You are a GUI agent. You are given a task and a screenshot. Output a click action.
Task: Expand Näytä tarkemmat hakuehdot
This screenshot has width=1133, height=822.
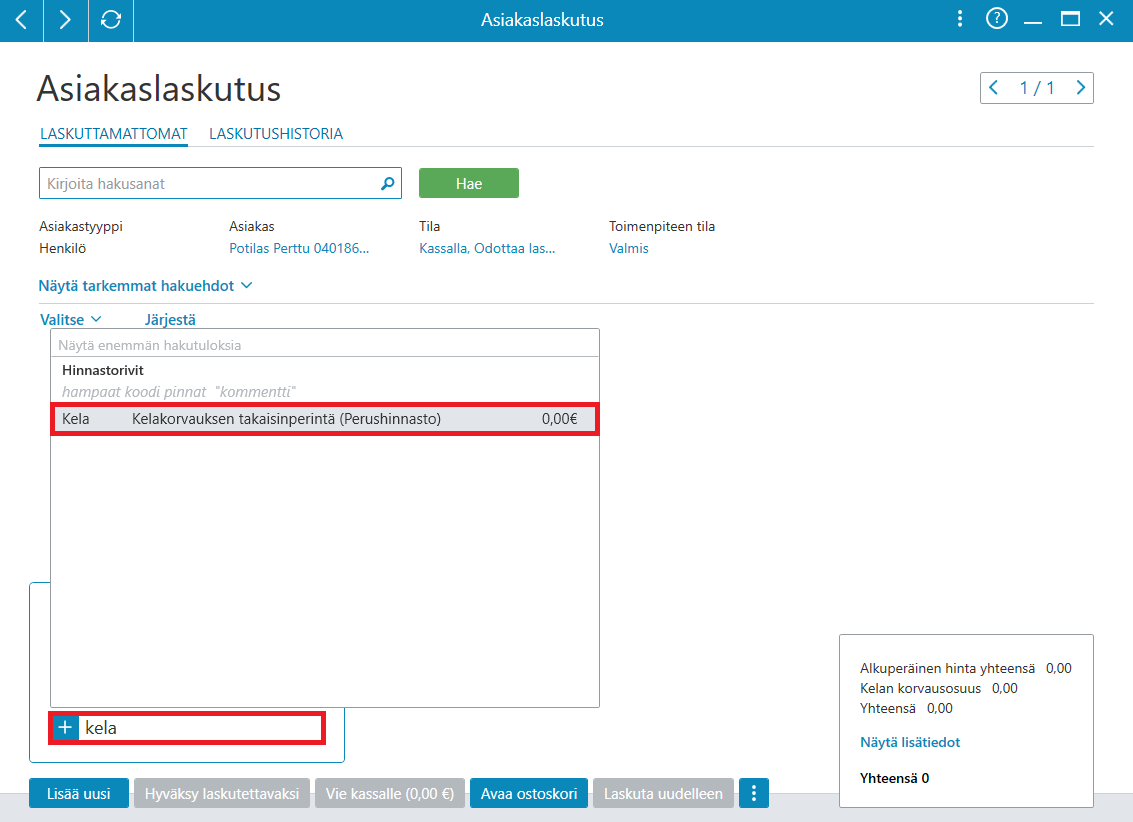(145, 286)
